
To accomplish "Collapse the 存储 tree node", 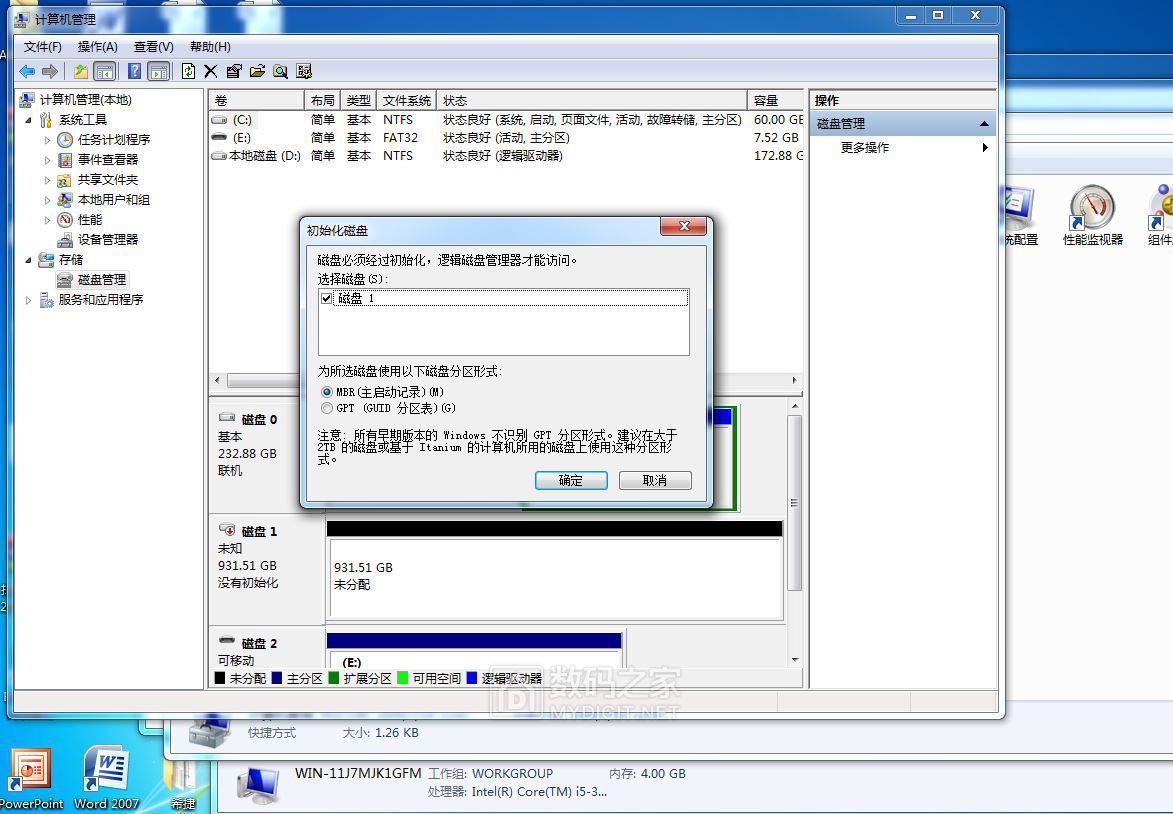I will pyautogui.click(x=28, y=260).
